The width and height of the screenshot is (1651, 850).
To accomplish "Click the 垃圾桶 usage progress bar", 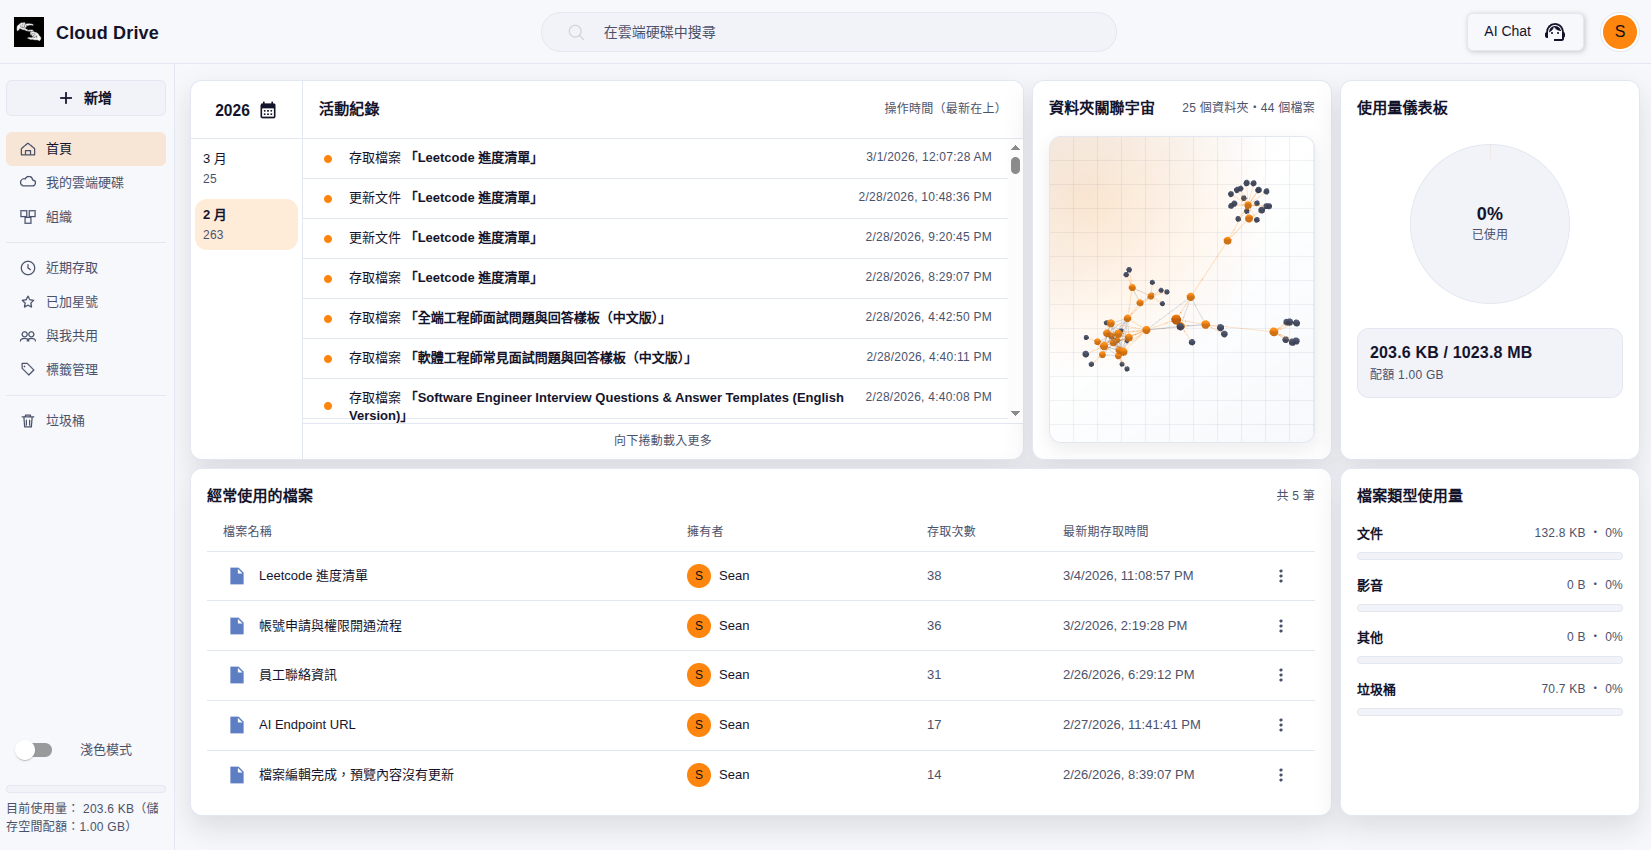I will click(1489, 712).
